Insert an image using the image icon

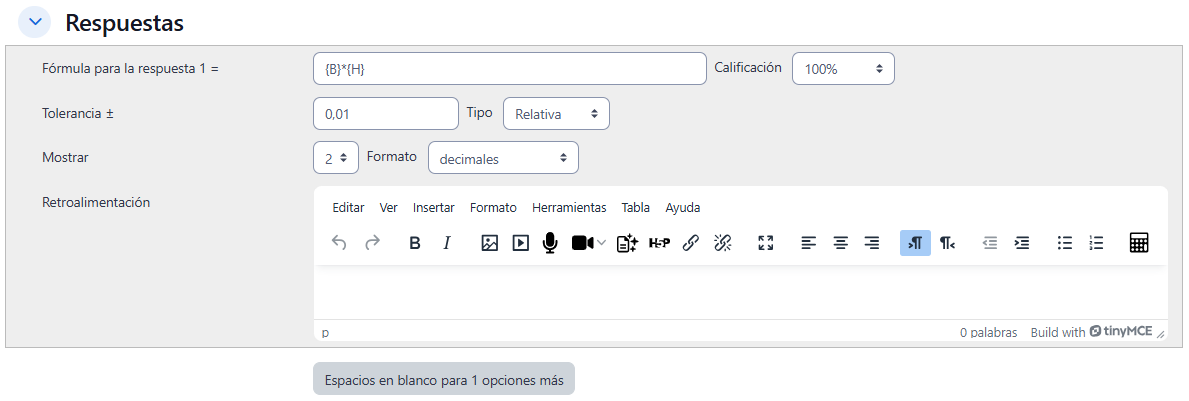coord(489,243)
